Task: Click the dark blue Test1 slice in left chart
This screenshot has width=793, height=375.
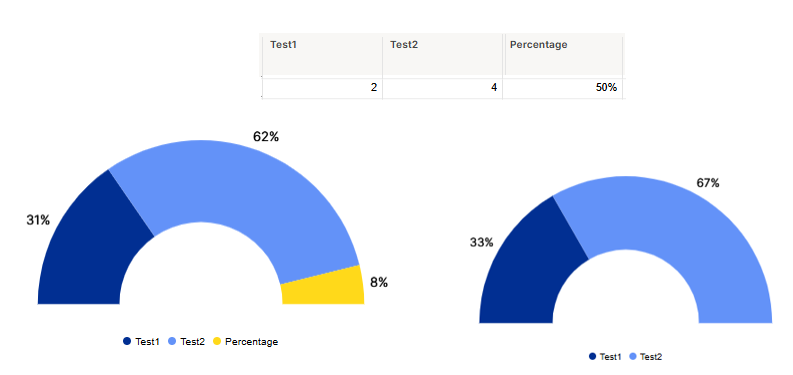Action: pos(91,248)
